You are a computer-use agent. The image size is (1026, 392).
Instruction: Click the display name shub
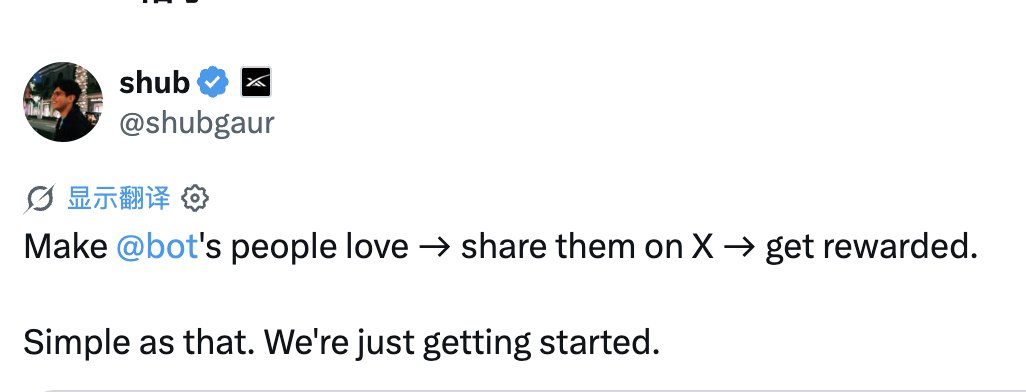click(x=154, y=83)
